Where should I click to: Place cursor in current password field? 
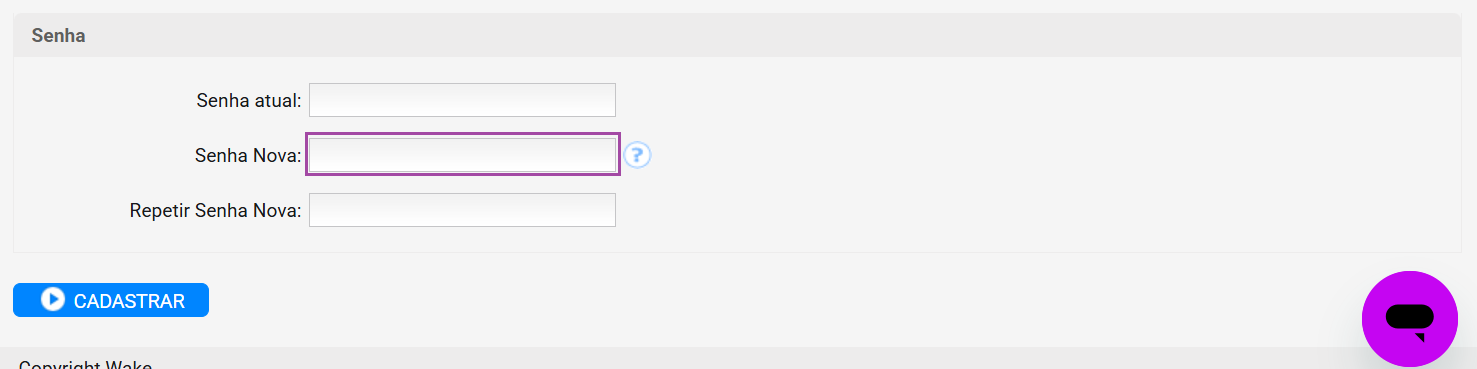(462, 100)
